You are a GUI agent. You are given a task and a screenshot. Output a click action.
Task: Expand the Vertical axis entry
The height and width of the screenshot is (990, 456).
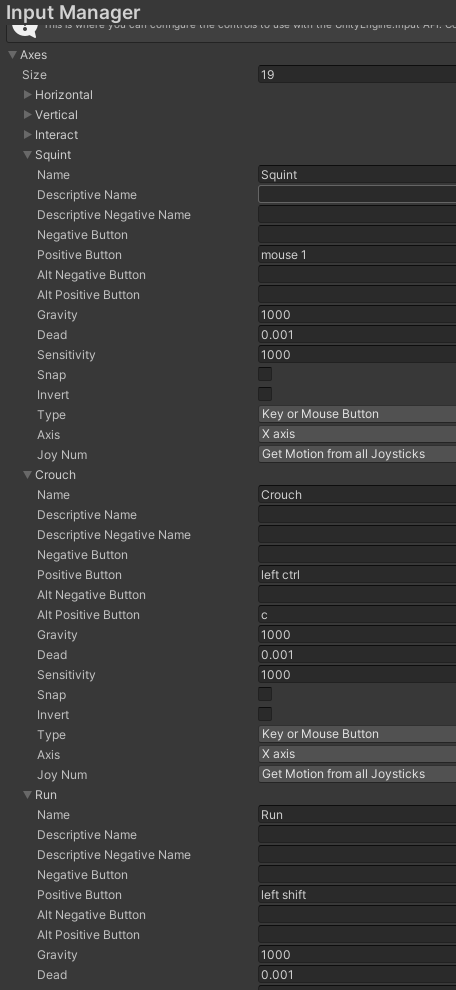click(x=28, y=115)
